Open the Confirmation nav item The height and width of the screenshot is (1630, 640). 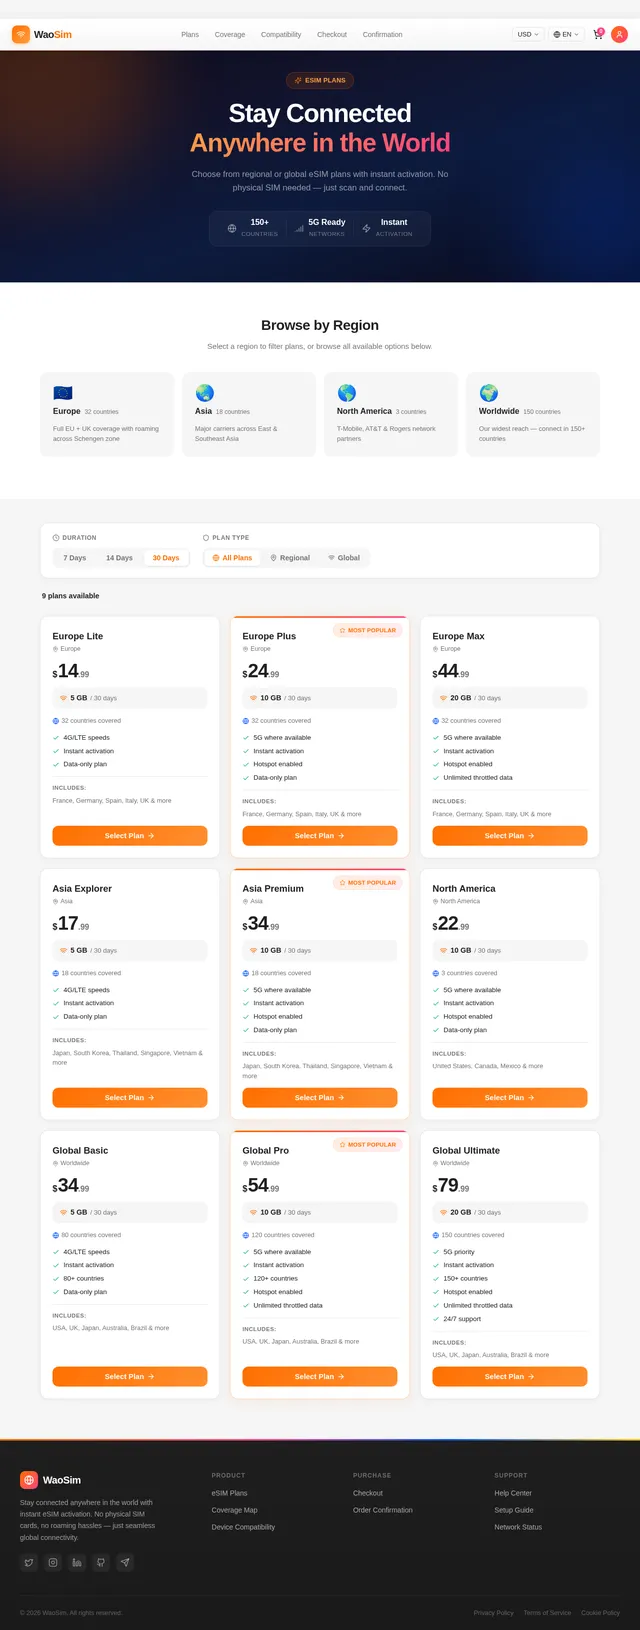pyautogui.click(x=383, y=34)
